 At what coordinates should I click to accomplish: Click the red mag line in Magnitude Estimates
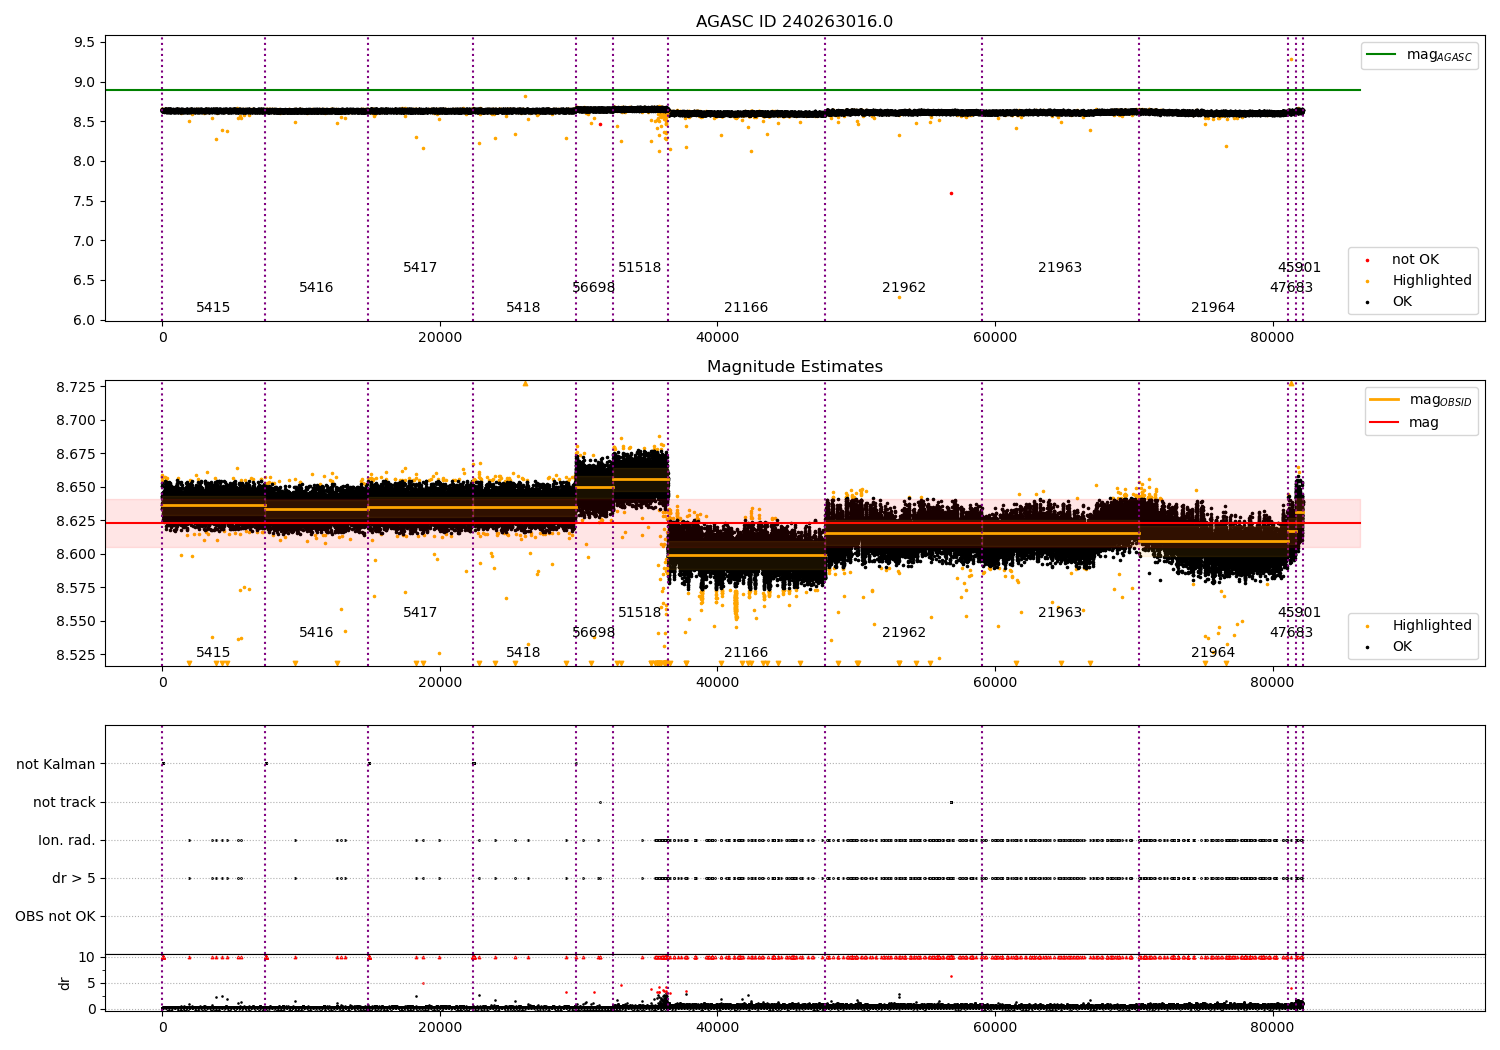pos(732,523)
